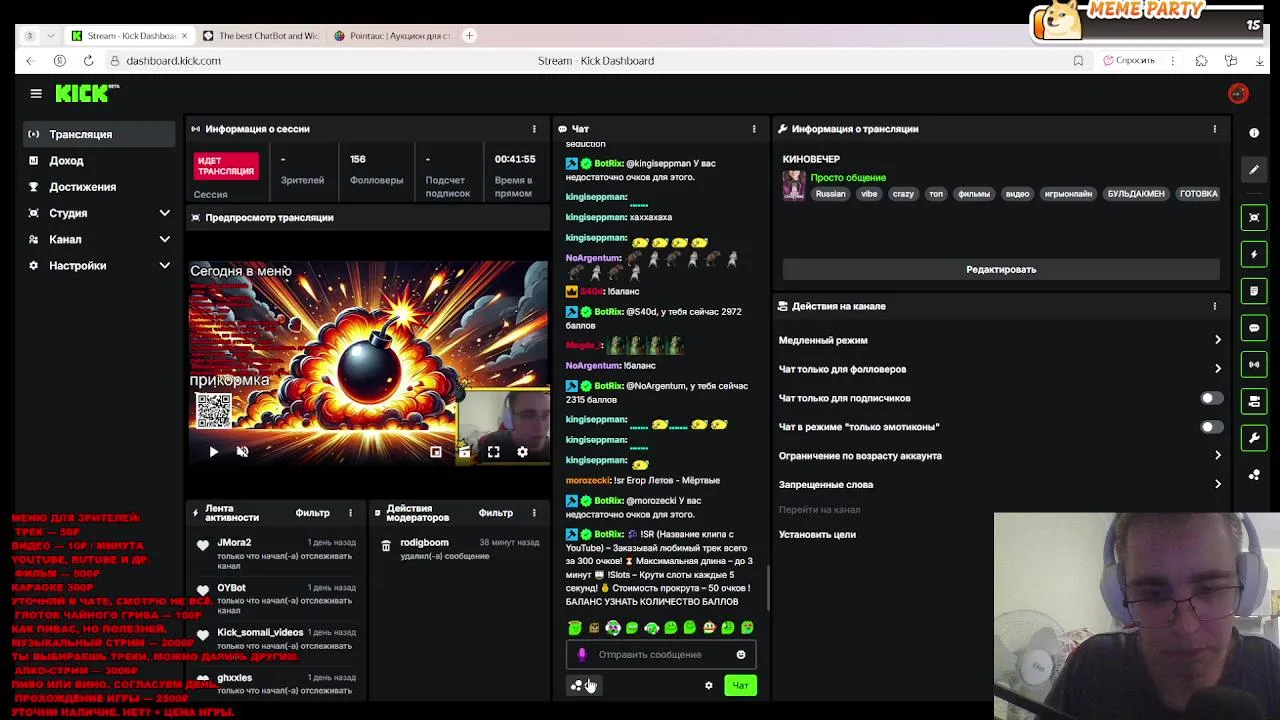Viewport: 1280px width, 720px height.
Task: Open Channel Actions panel three-dot menu
Action: (x=1215, y=306)
